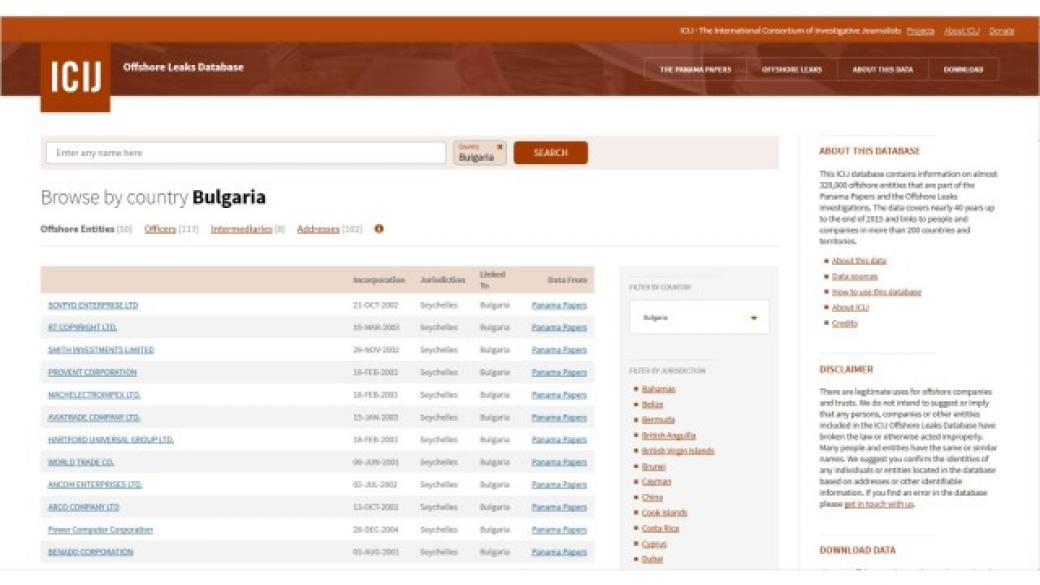Open How to use this database link
Screen dimensions: 1040x585
tap(876, 292)
